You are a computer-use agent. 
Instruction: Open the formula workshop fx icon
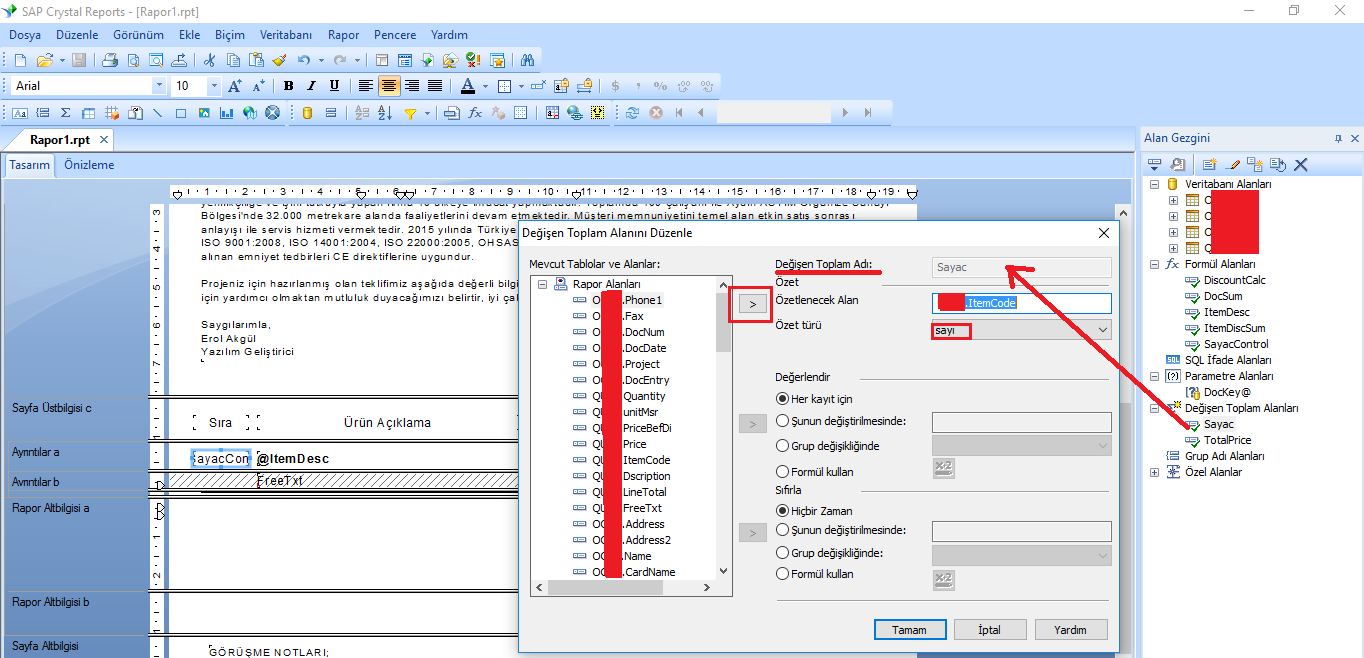click(475, 113)
